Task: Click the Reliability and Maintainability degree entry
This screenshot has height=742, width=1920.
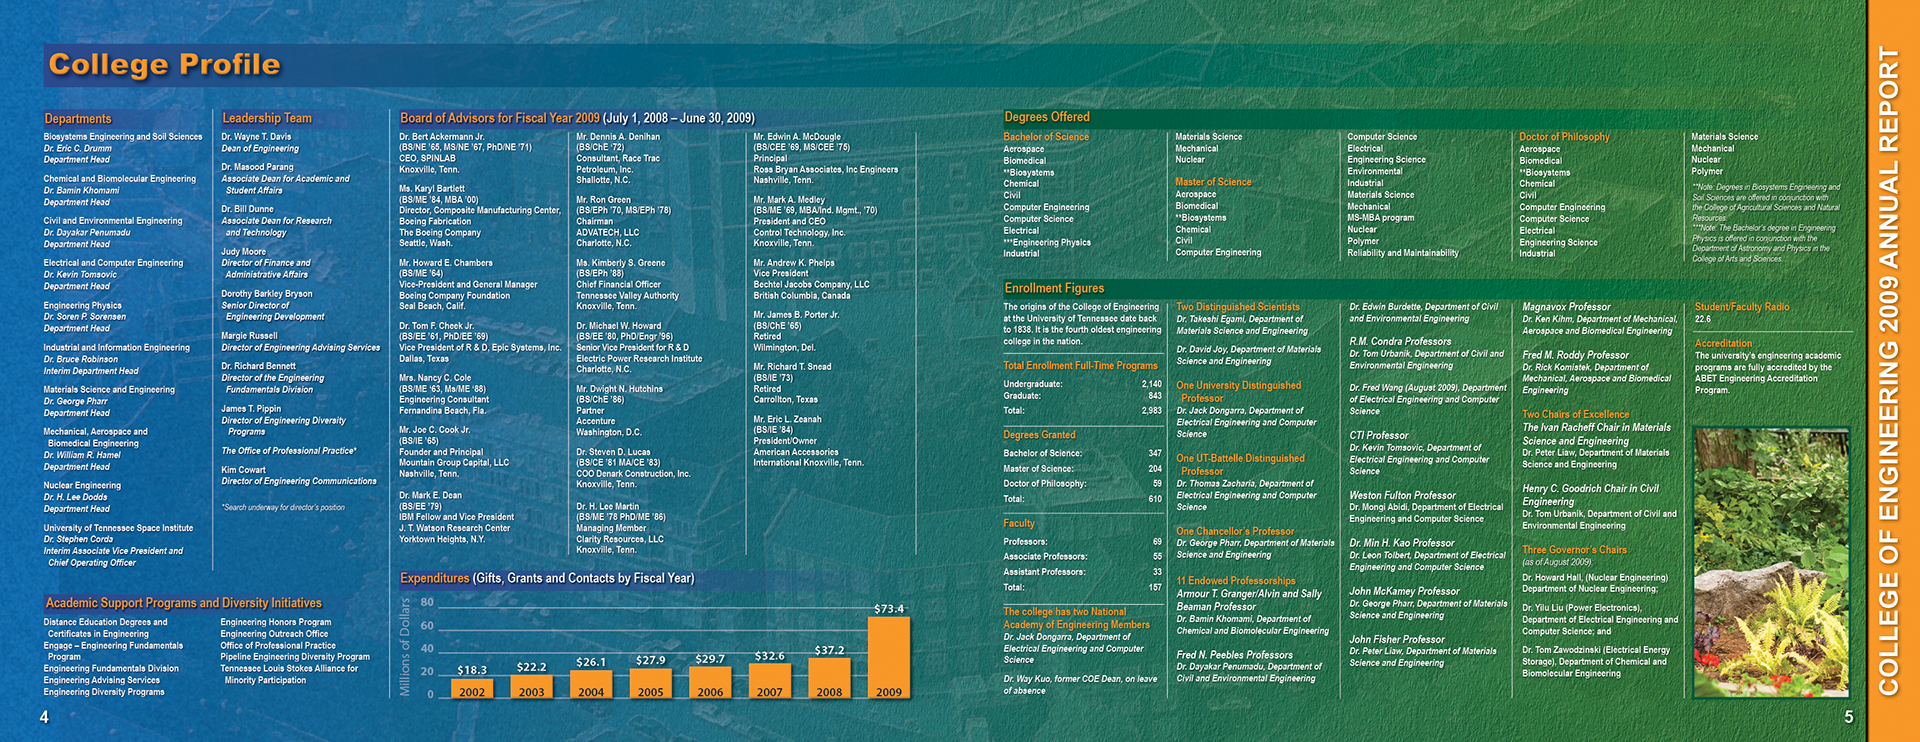Action: point(1402,253)
